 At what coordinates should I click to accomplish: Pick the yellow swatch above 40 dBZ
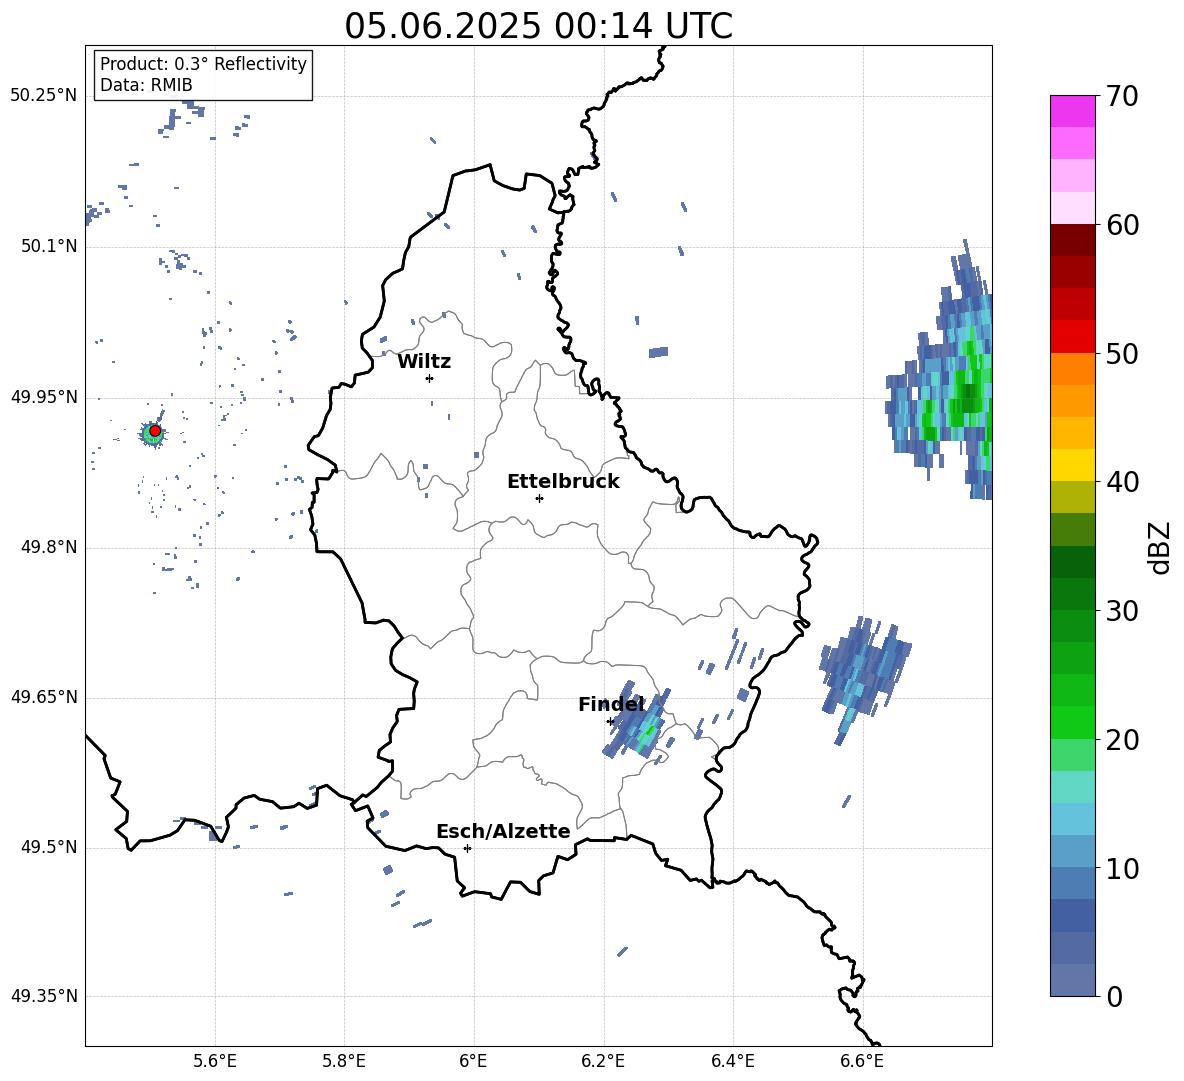pyautogui.click(x=1072, y=465)
